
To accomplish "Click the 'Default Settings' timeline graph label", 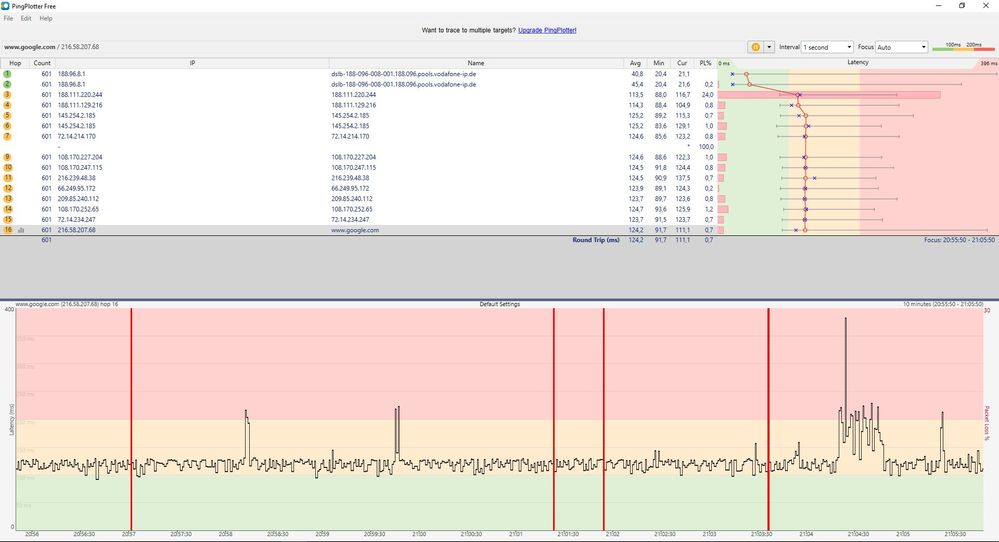I will (500, 304).
